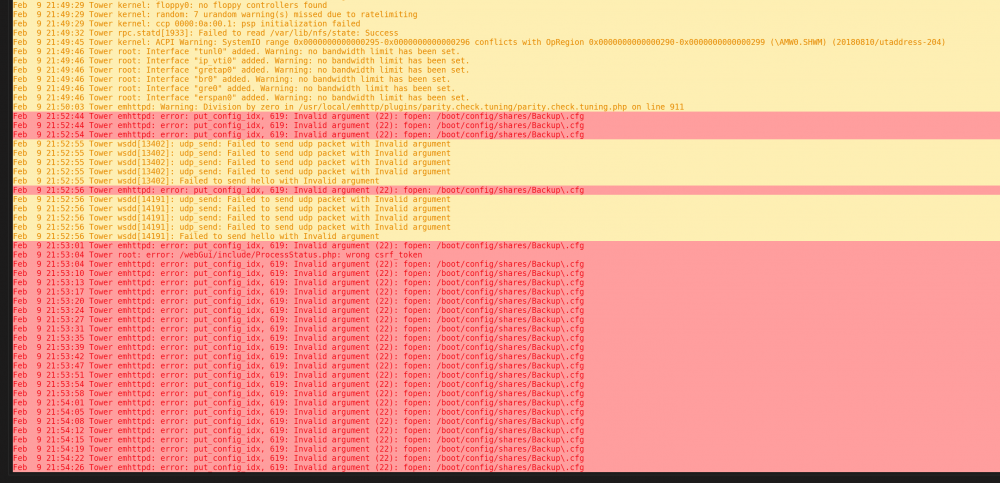Image resolution: width=1000 pixels, height=483 pixels.
Task: Select the Interface "erspan0" added line
Action: tap(241, 98)
